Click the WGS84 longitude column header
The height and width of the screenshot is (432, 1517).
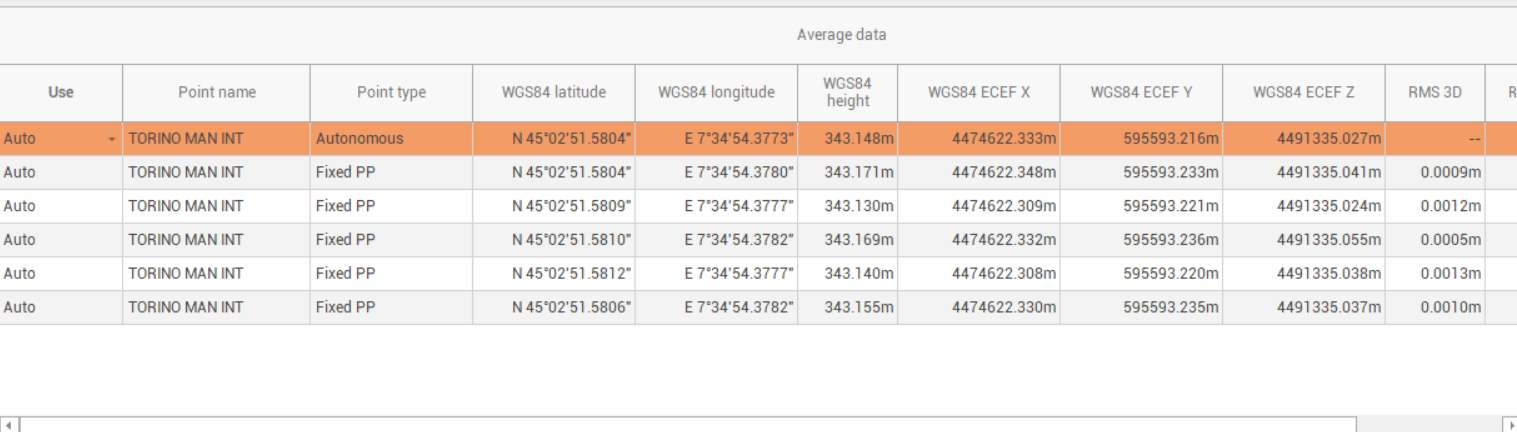click(716, 92)
